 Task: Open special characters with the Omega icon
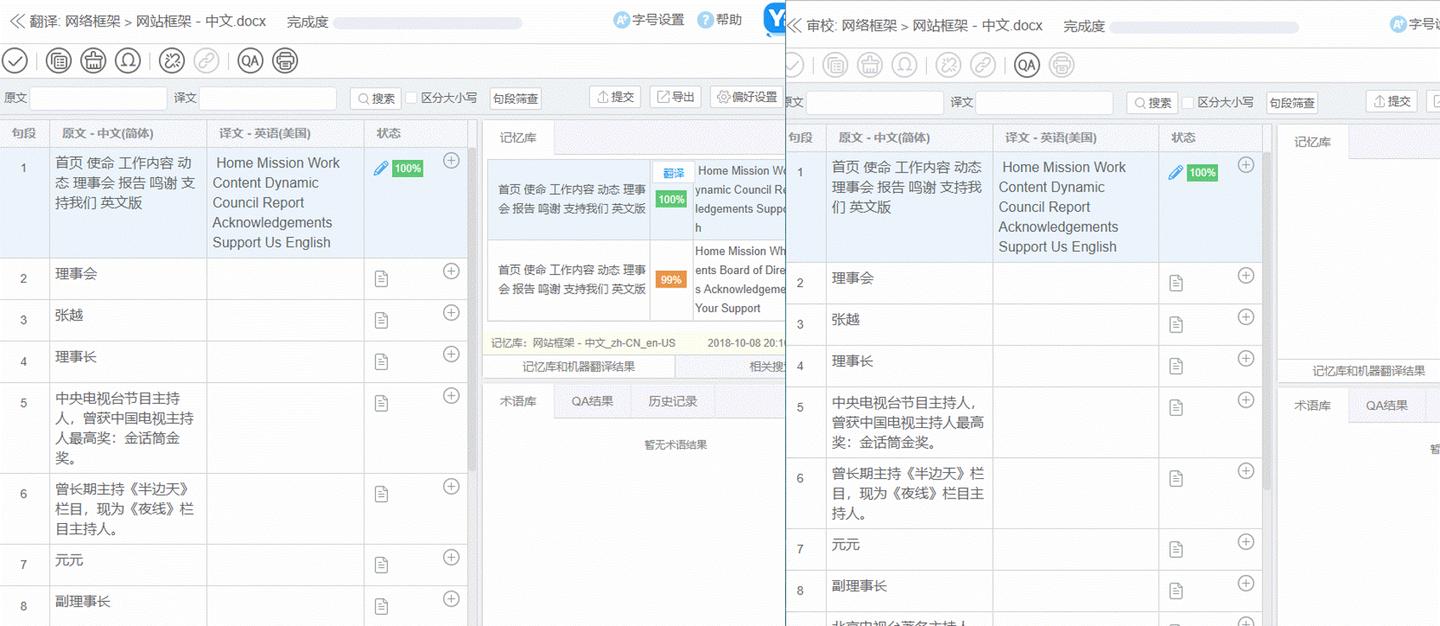[x=128, y=61]
